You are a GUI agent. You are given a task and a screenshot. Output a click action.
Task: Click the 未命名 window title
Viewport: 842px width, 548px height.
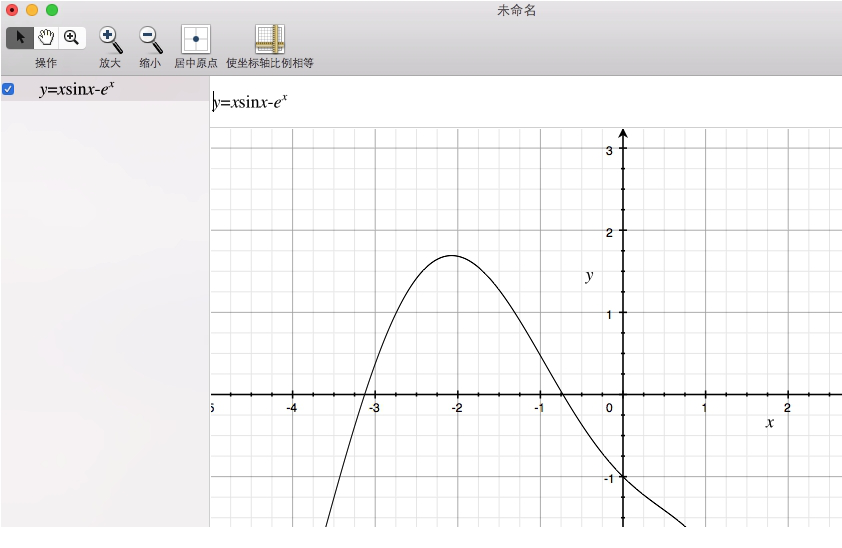click(517, 10)
